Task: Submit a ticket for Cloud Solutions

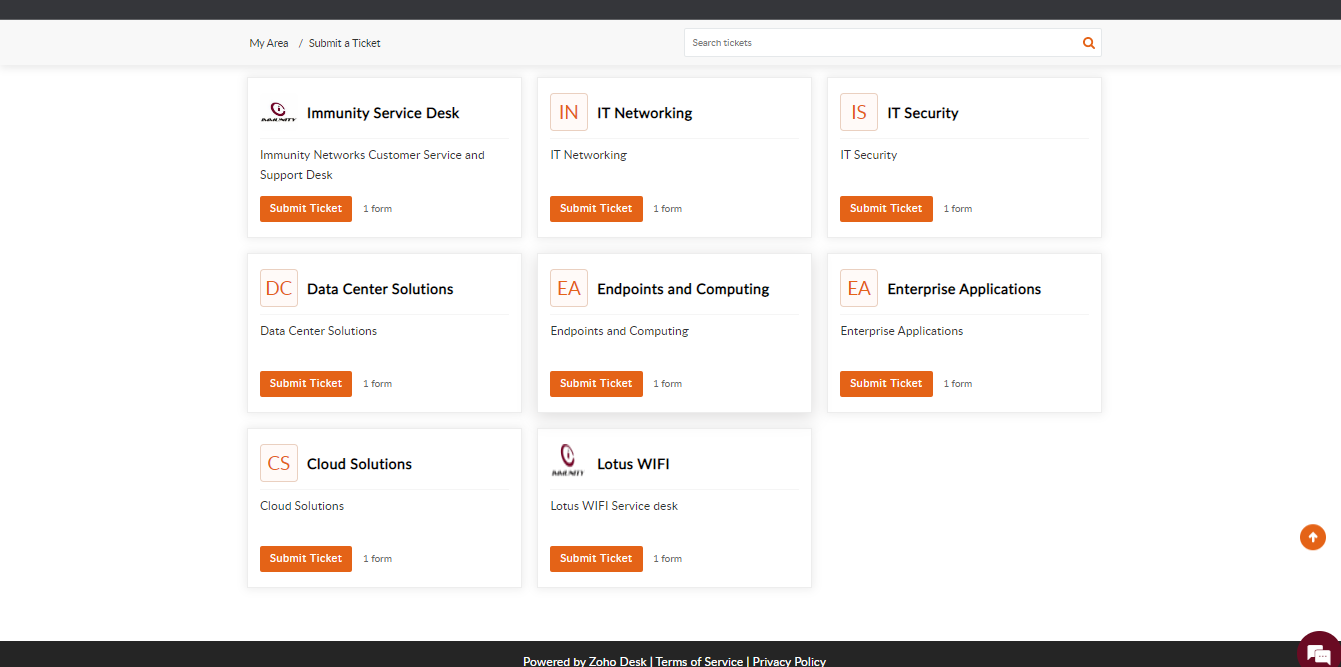Action: click(306, 558)
